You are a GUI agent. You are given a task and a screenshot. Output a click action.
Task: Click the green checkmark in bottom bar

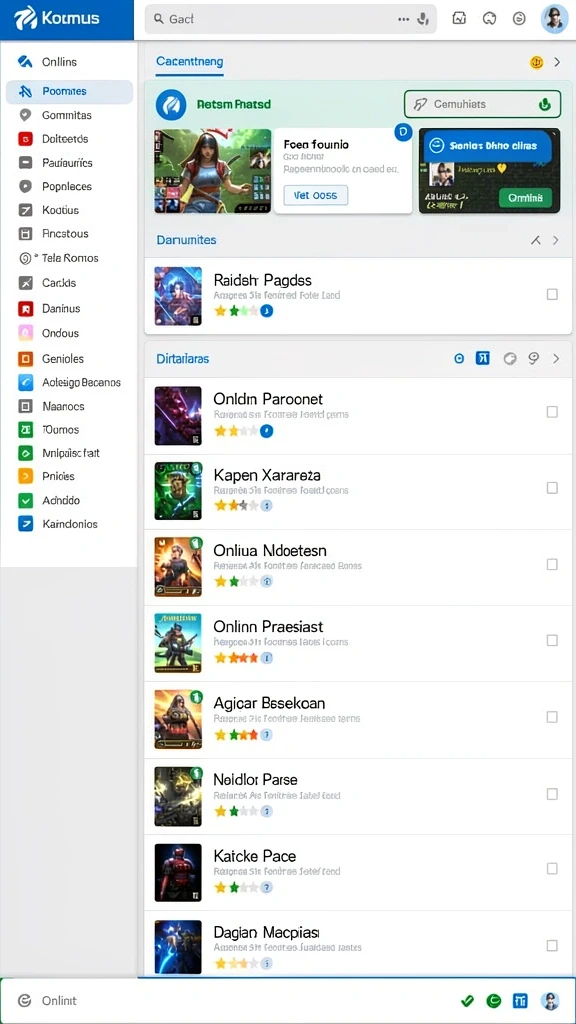467,1000
